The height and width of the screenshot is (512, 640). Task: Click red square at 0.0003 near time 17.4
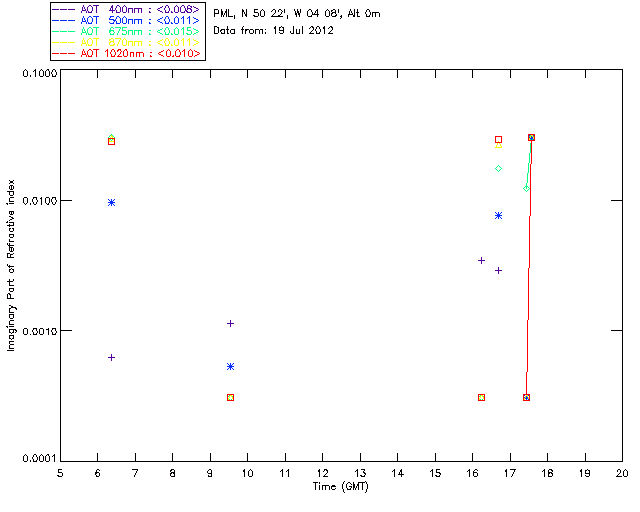tap(527, 398)
